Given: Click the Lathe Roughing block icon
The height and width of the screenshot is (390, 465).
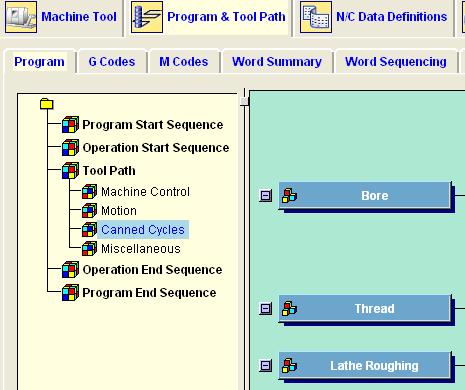Looking at the screenshot, I should [x=289, y=366].
